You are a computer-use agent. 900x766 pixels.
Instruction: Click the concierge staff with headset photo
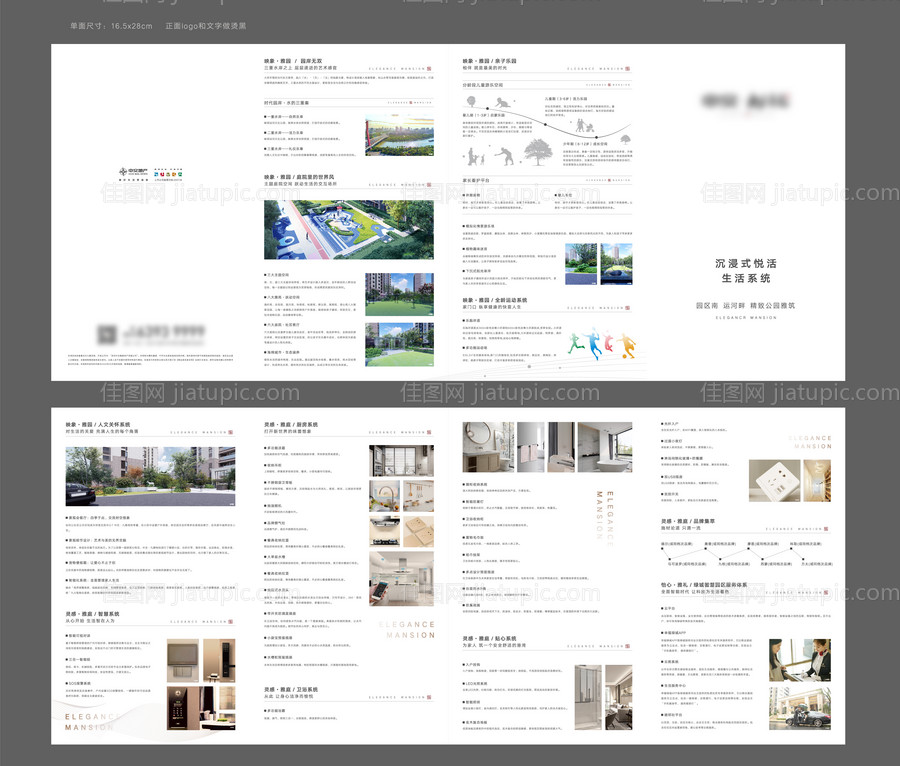[x=799, y=660]
